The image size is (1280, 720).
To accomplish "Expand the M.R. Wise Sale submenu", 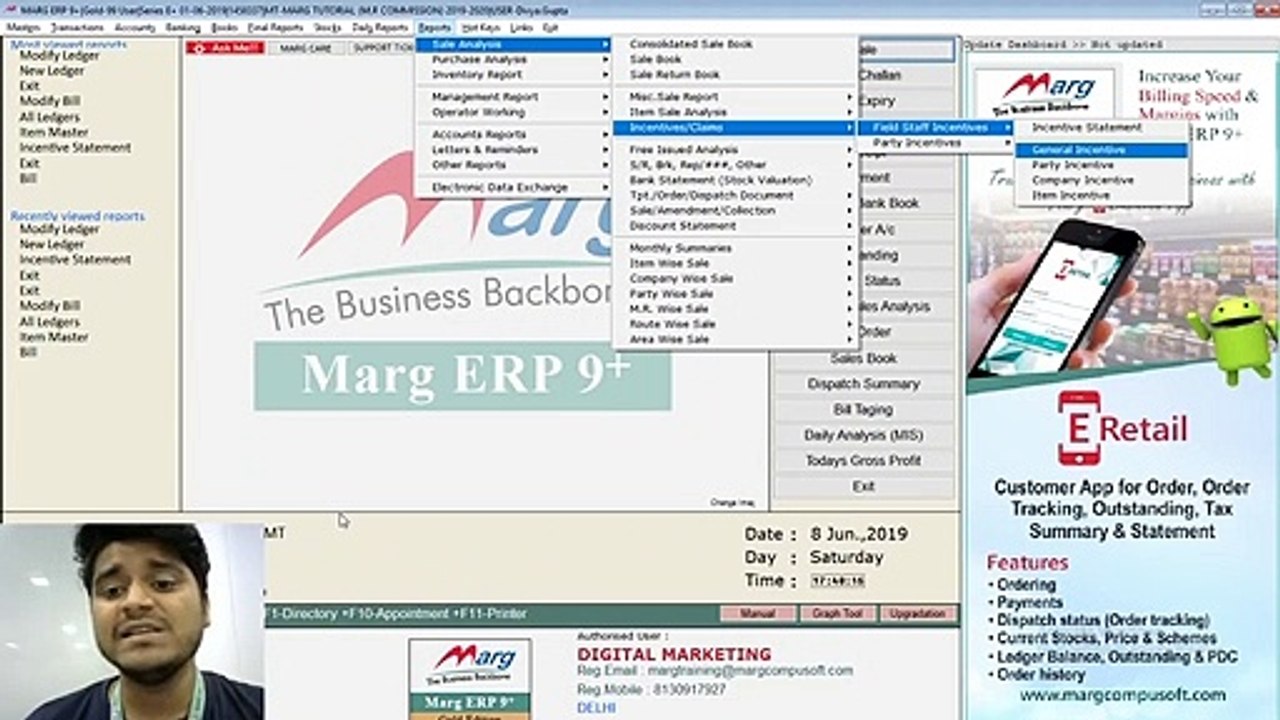I will (735, 310).
